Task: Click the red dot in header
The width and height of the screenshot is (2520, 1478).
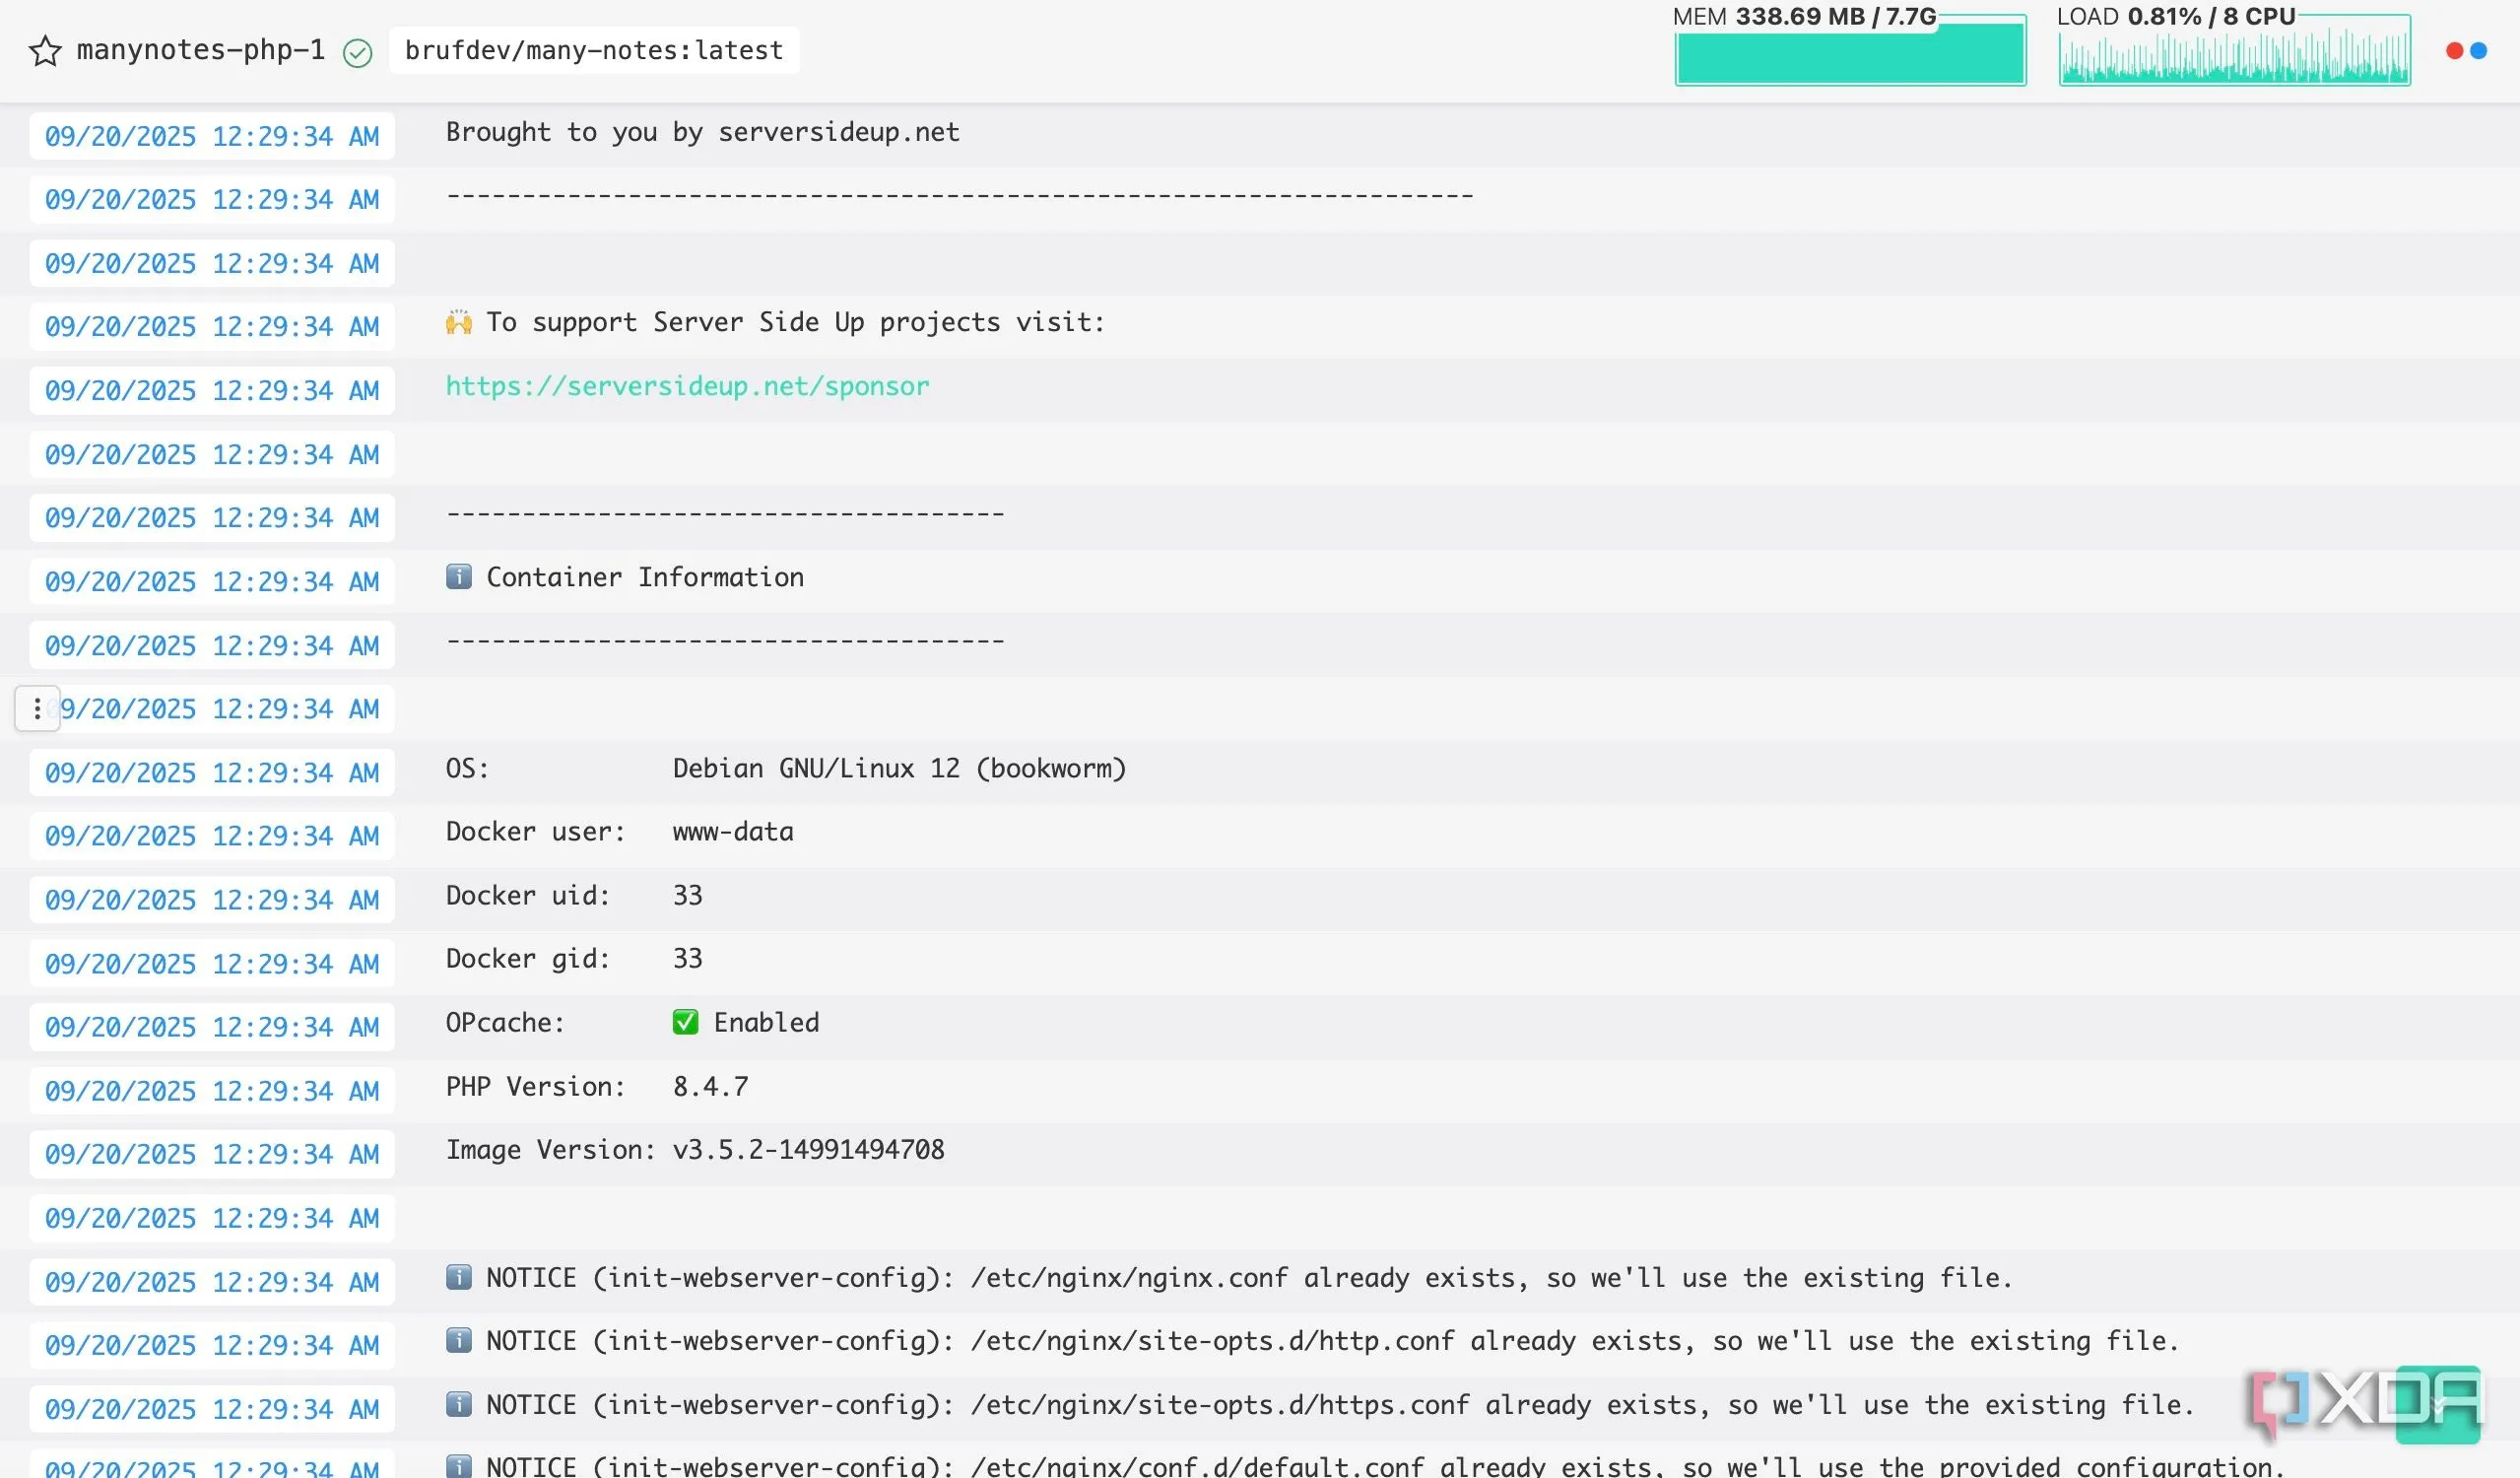Action: click(2454, 51)
